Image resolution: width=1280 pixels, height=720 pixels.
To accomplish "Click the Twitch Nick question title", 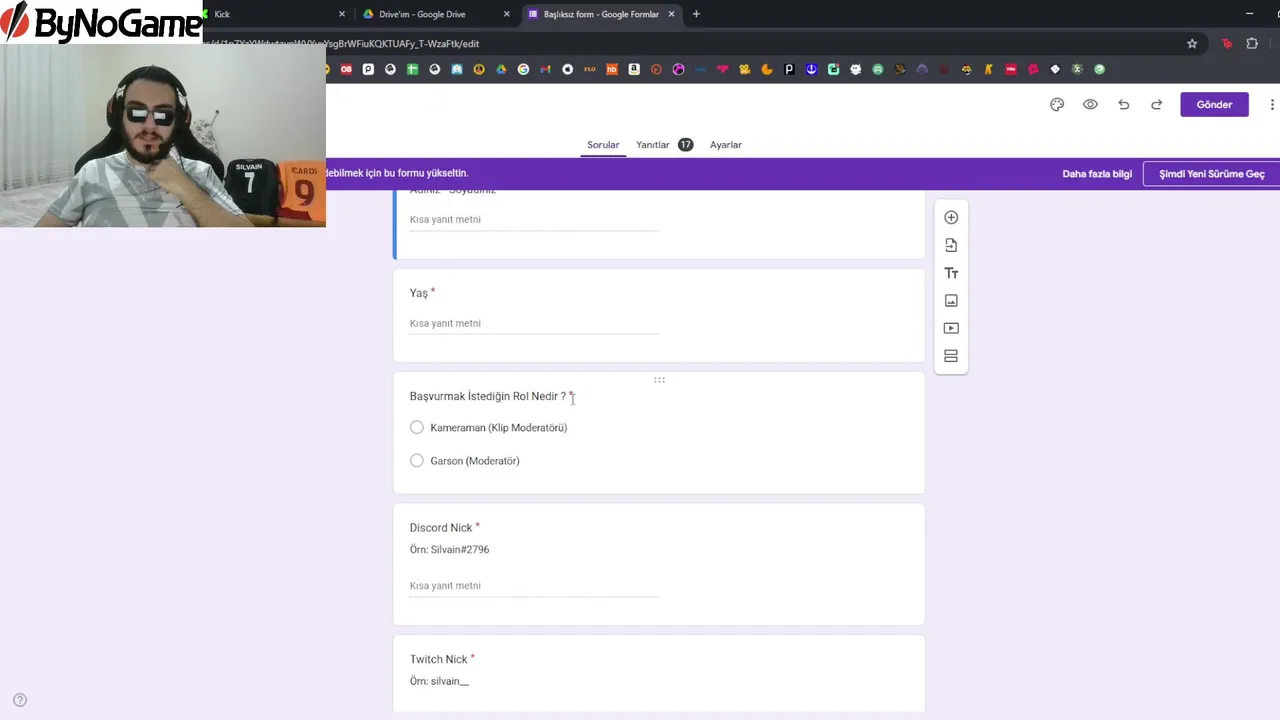I will point(438,659).
